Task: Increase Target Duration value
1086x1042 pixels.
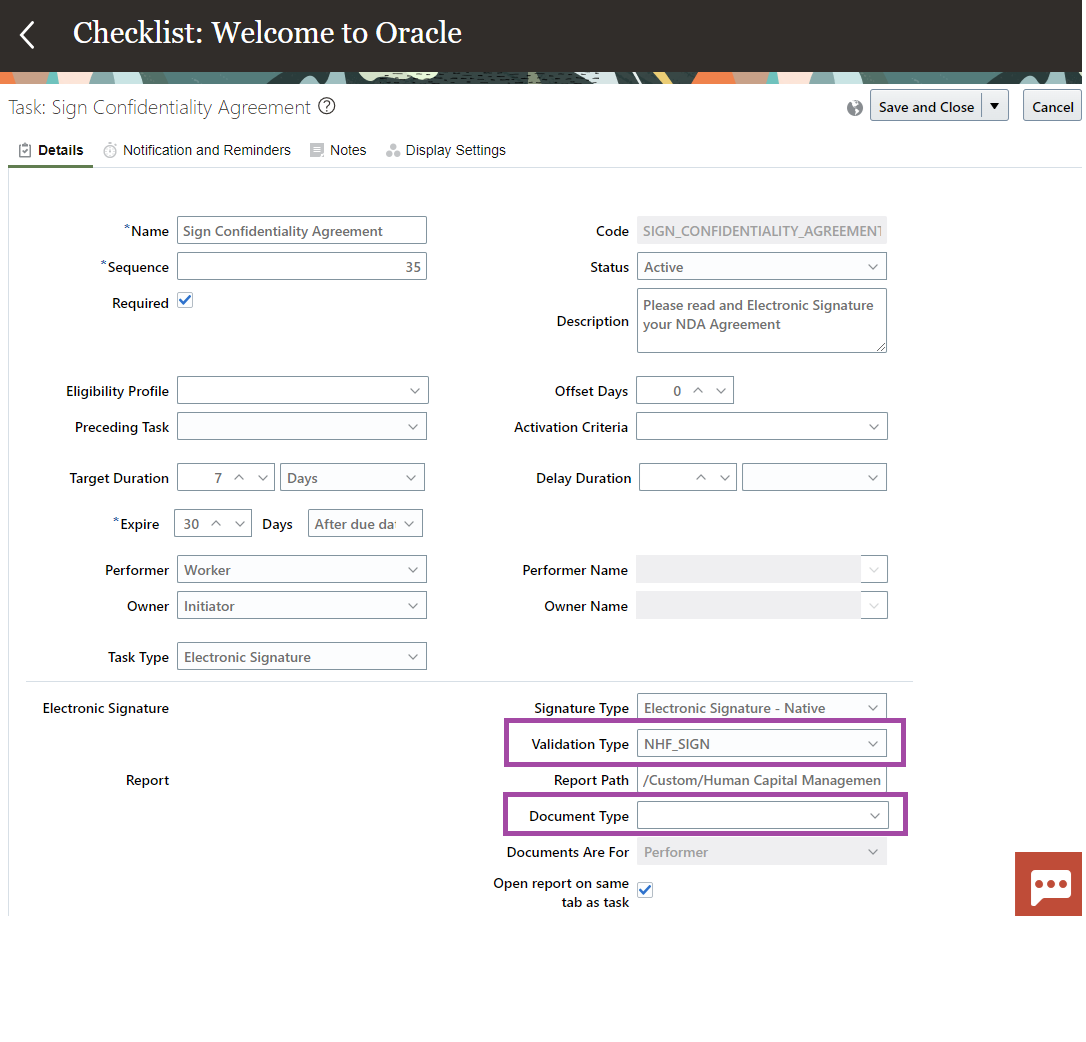Action: click(239, 478)
